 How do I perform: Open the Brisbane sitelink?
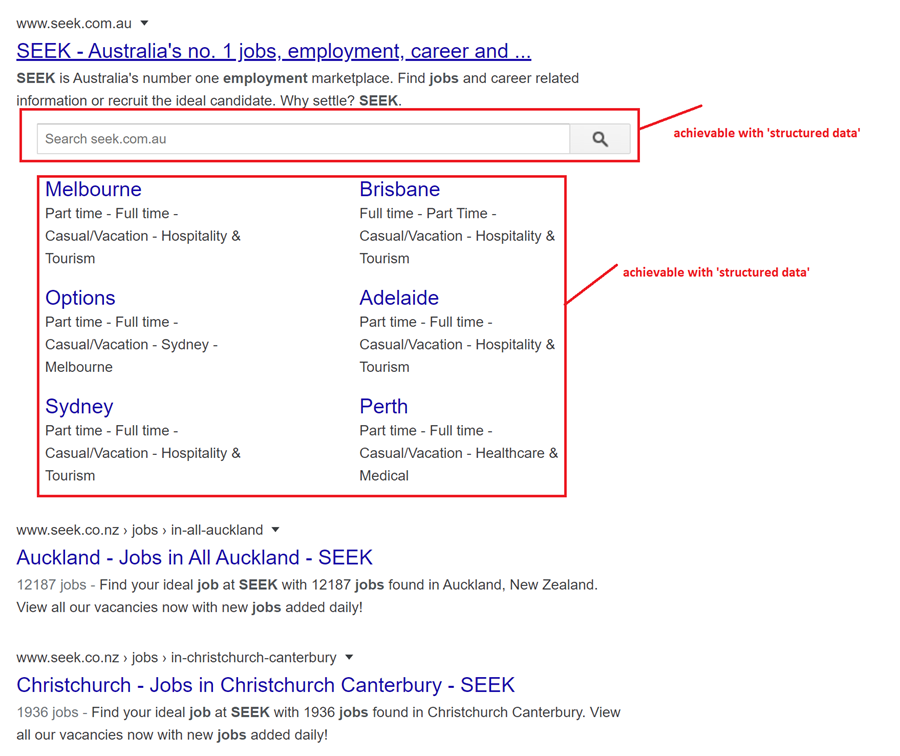click(x=399, y=189)
